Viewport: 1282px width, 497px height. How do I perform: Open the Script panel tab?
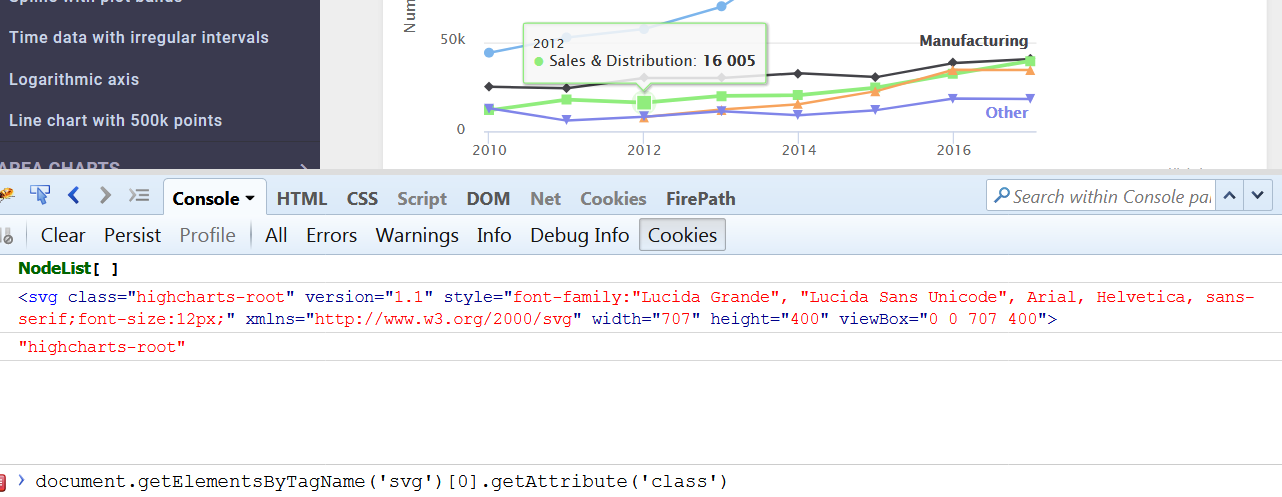(422, 199)
